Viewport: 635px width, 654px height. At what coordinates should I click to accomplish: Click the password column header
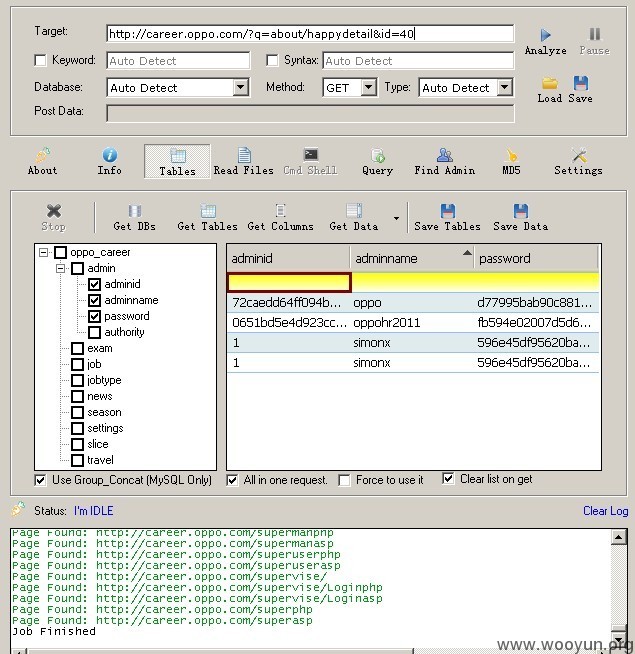pyautogui.click(x=537, y=258)
